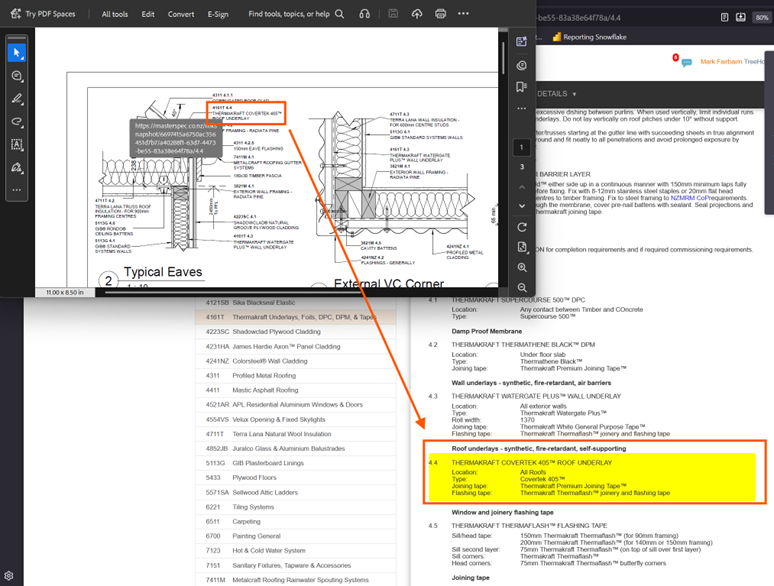Open the bookmarks panel icon
Image resolution: width=774 pixels, height=586 pixels.
(522, 87)
